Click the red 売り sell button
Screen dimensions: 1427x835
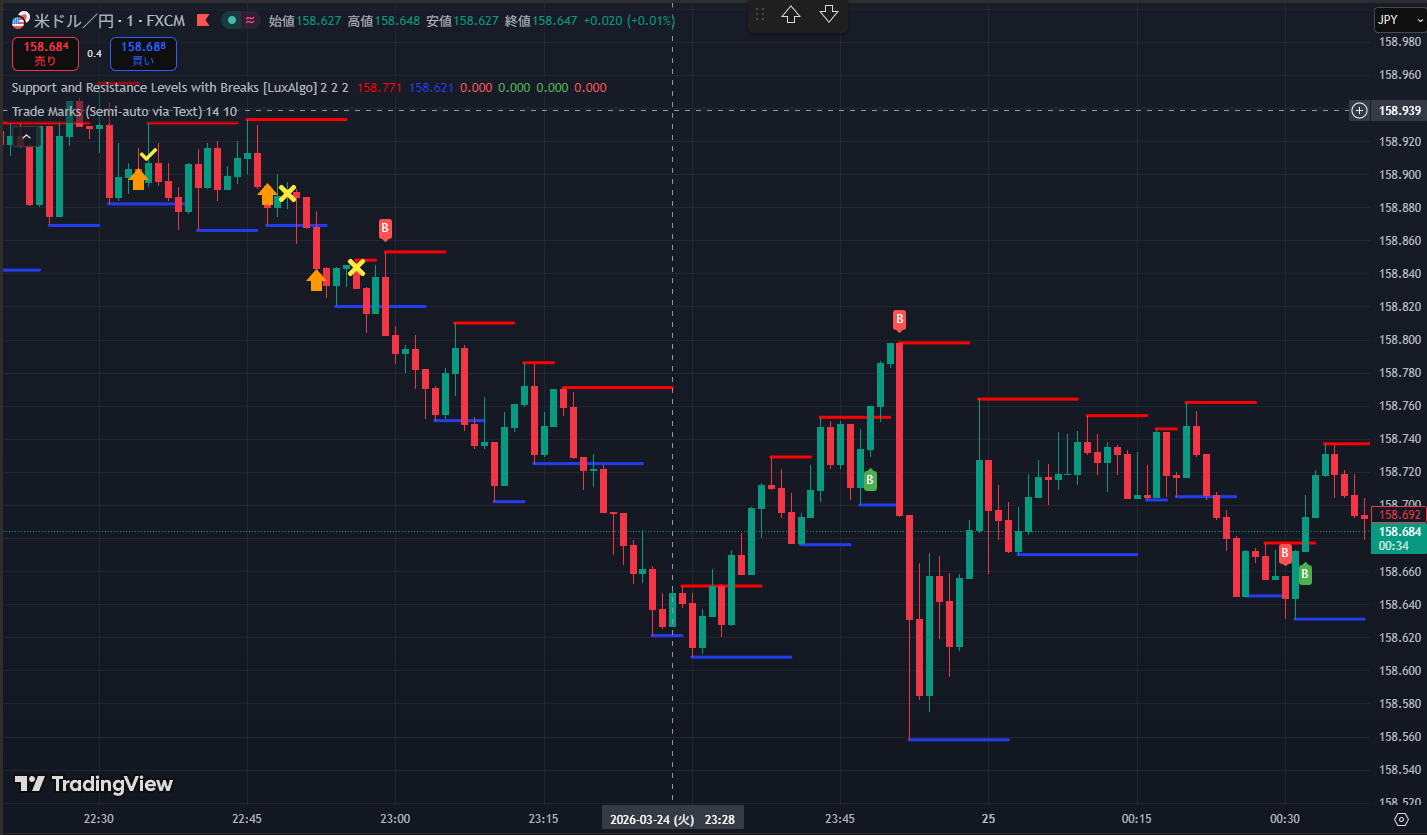[46, 53]
